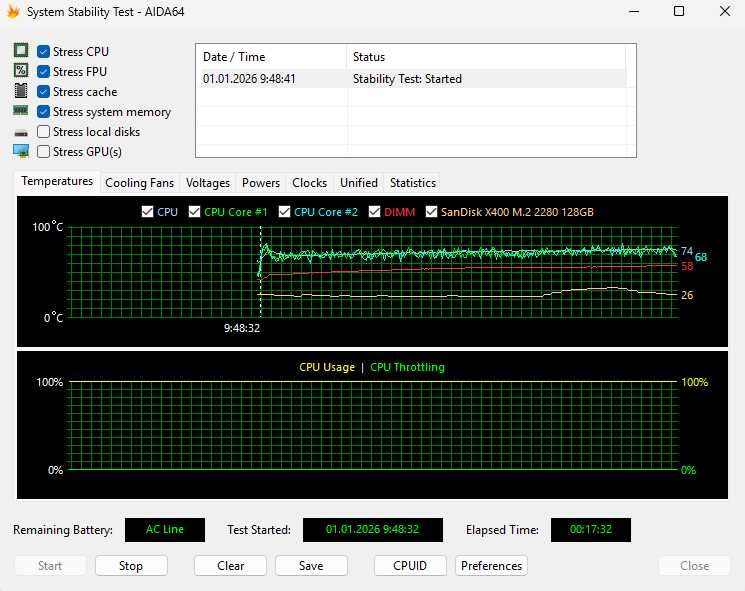
Task: Click the RAM module icon beside Stress system memory
Action: click(x=20, y=111)
